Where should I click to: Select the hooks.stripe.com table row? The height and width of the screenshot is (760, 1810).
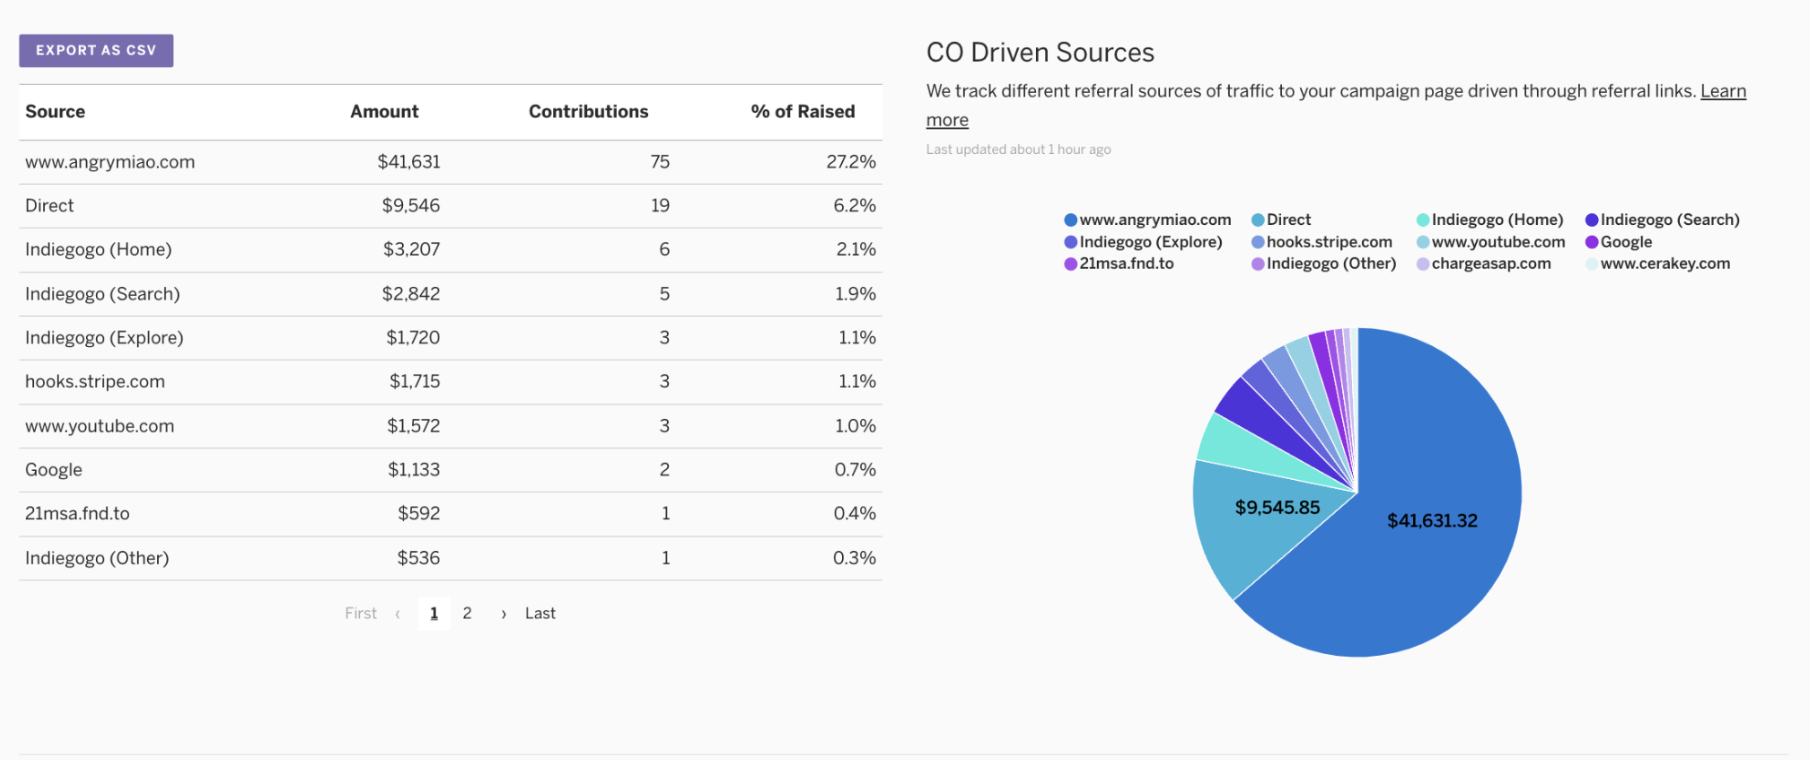[450, 382]
